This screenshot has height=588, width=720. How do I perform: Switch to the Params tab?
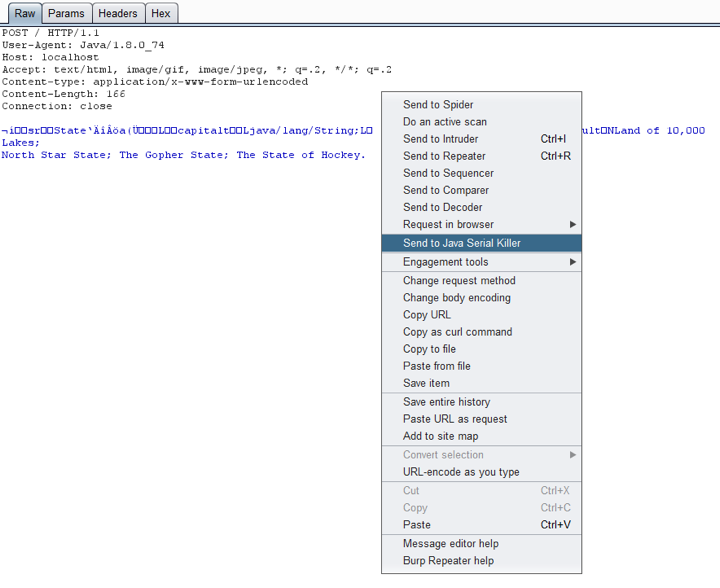point(66,14)
